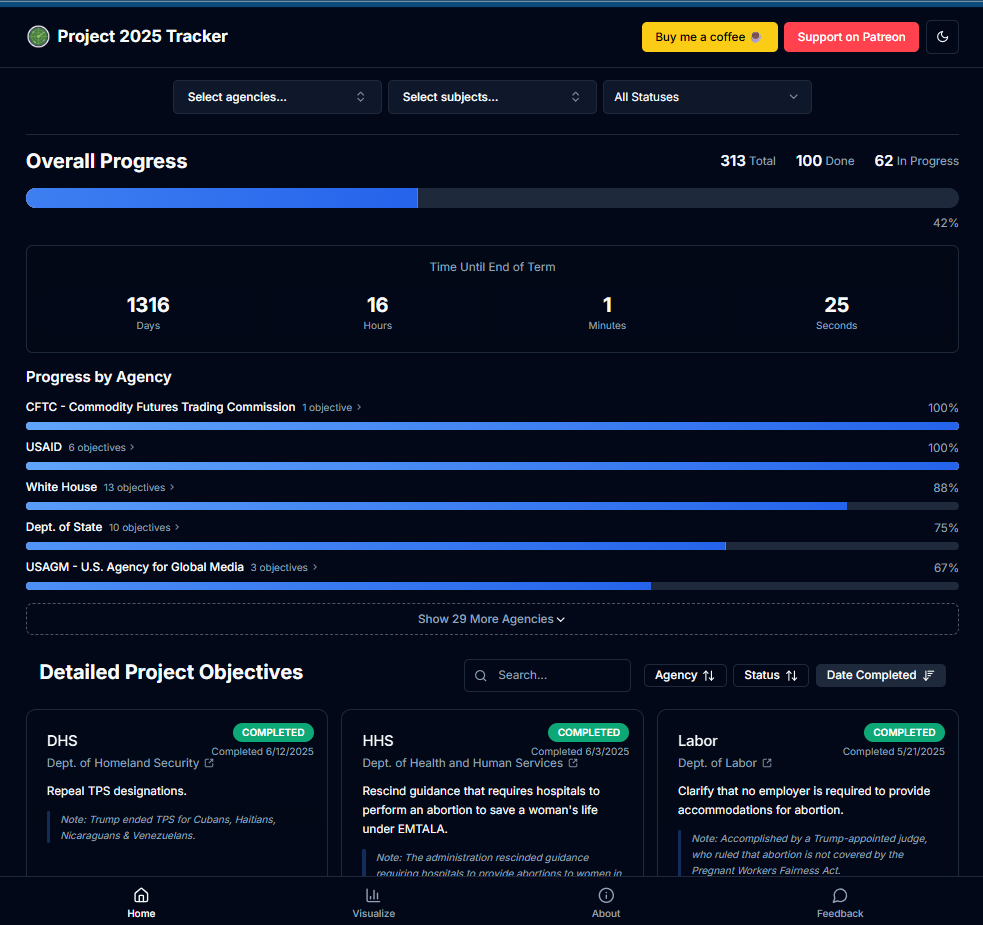Click 'Completed 6/3/2025' date

coord(580,752)
